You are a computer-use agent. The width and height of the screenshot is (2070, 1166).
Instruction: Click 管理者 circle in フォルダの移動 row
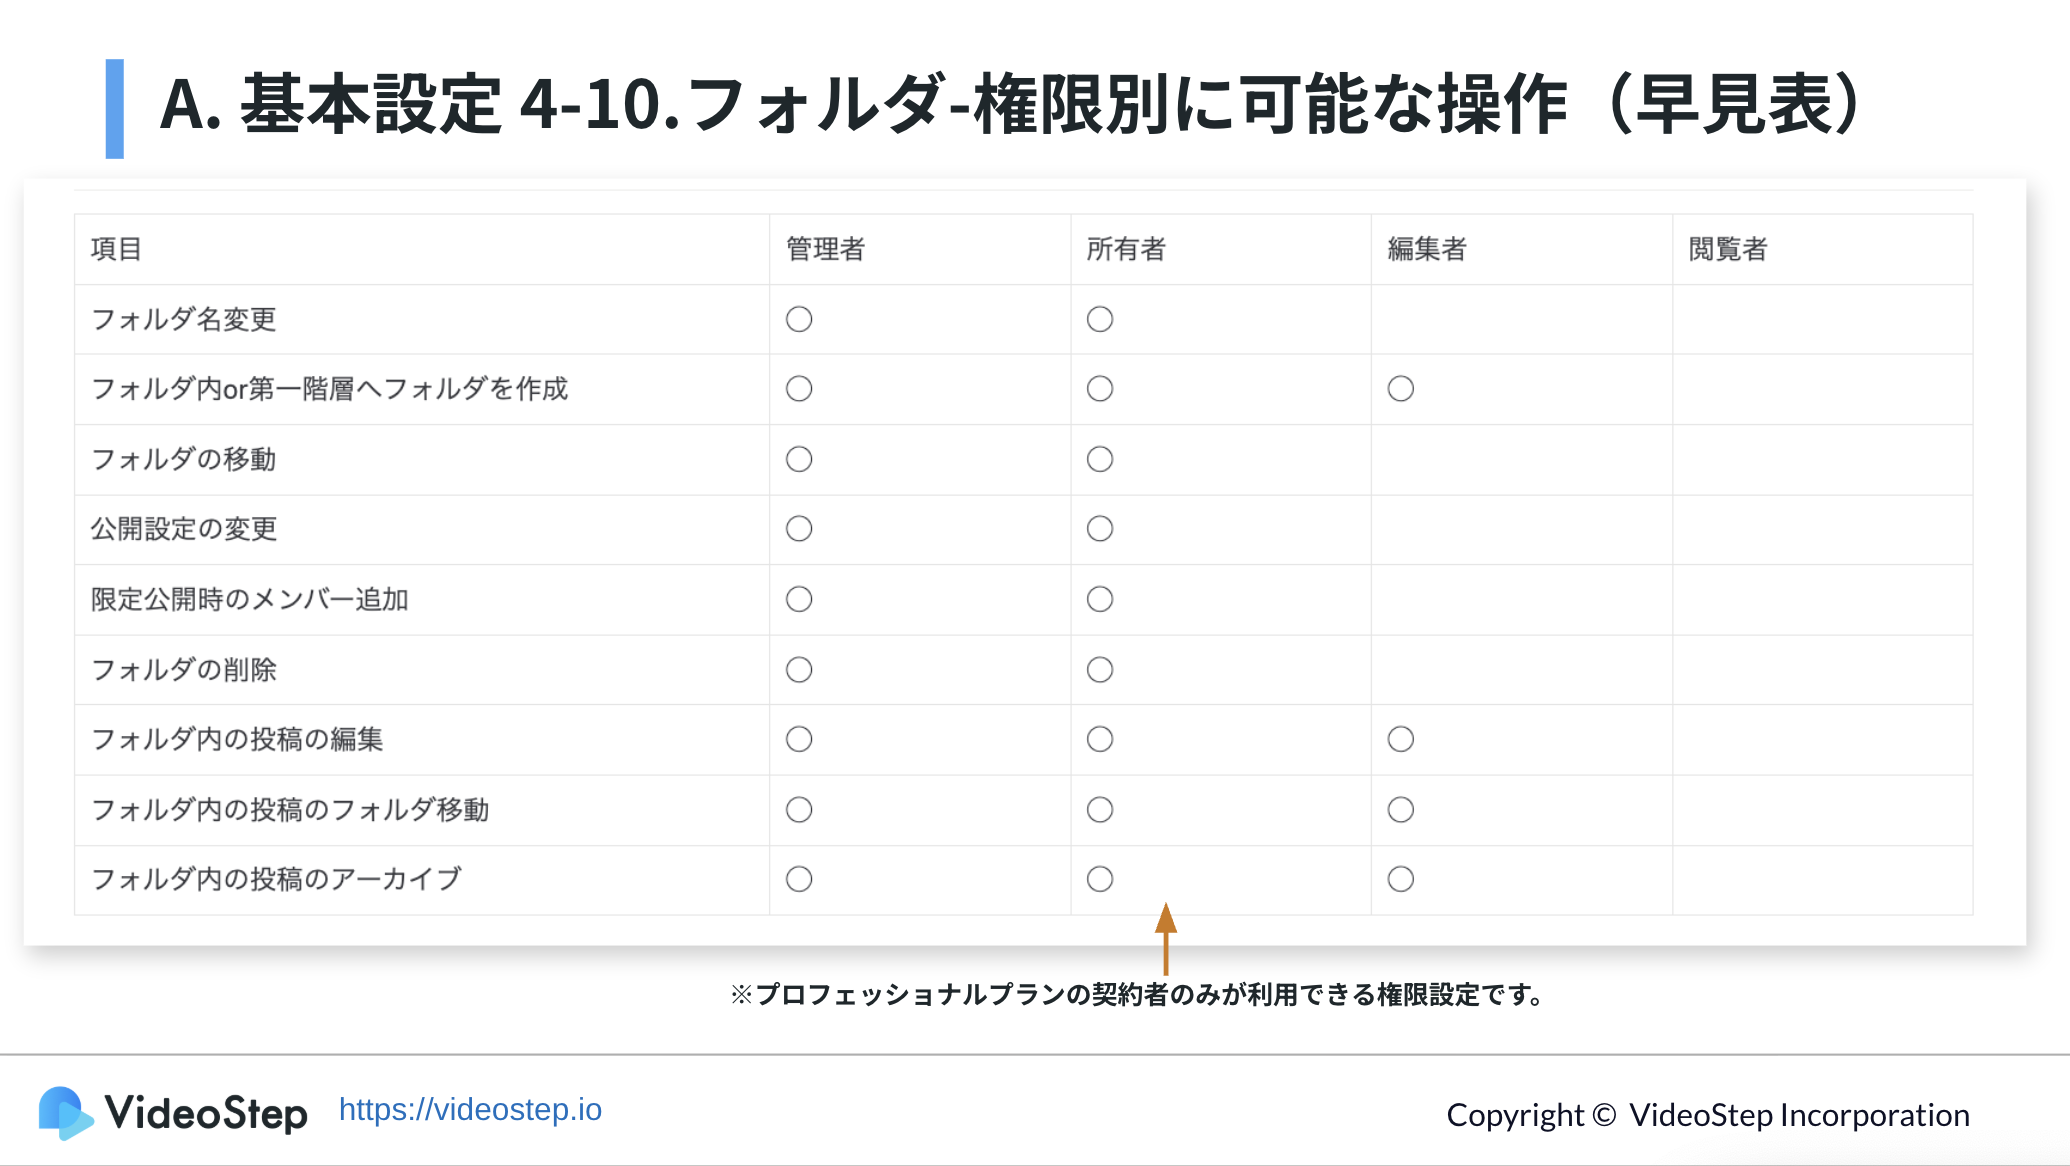click(x=799, y=459)
